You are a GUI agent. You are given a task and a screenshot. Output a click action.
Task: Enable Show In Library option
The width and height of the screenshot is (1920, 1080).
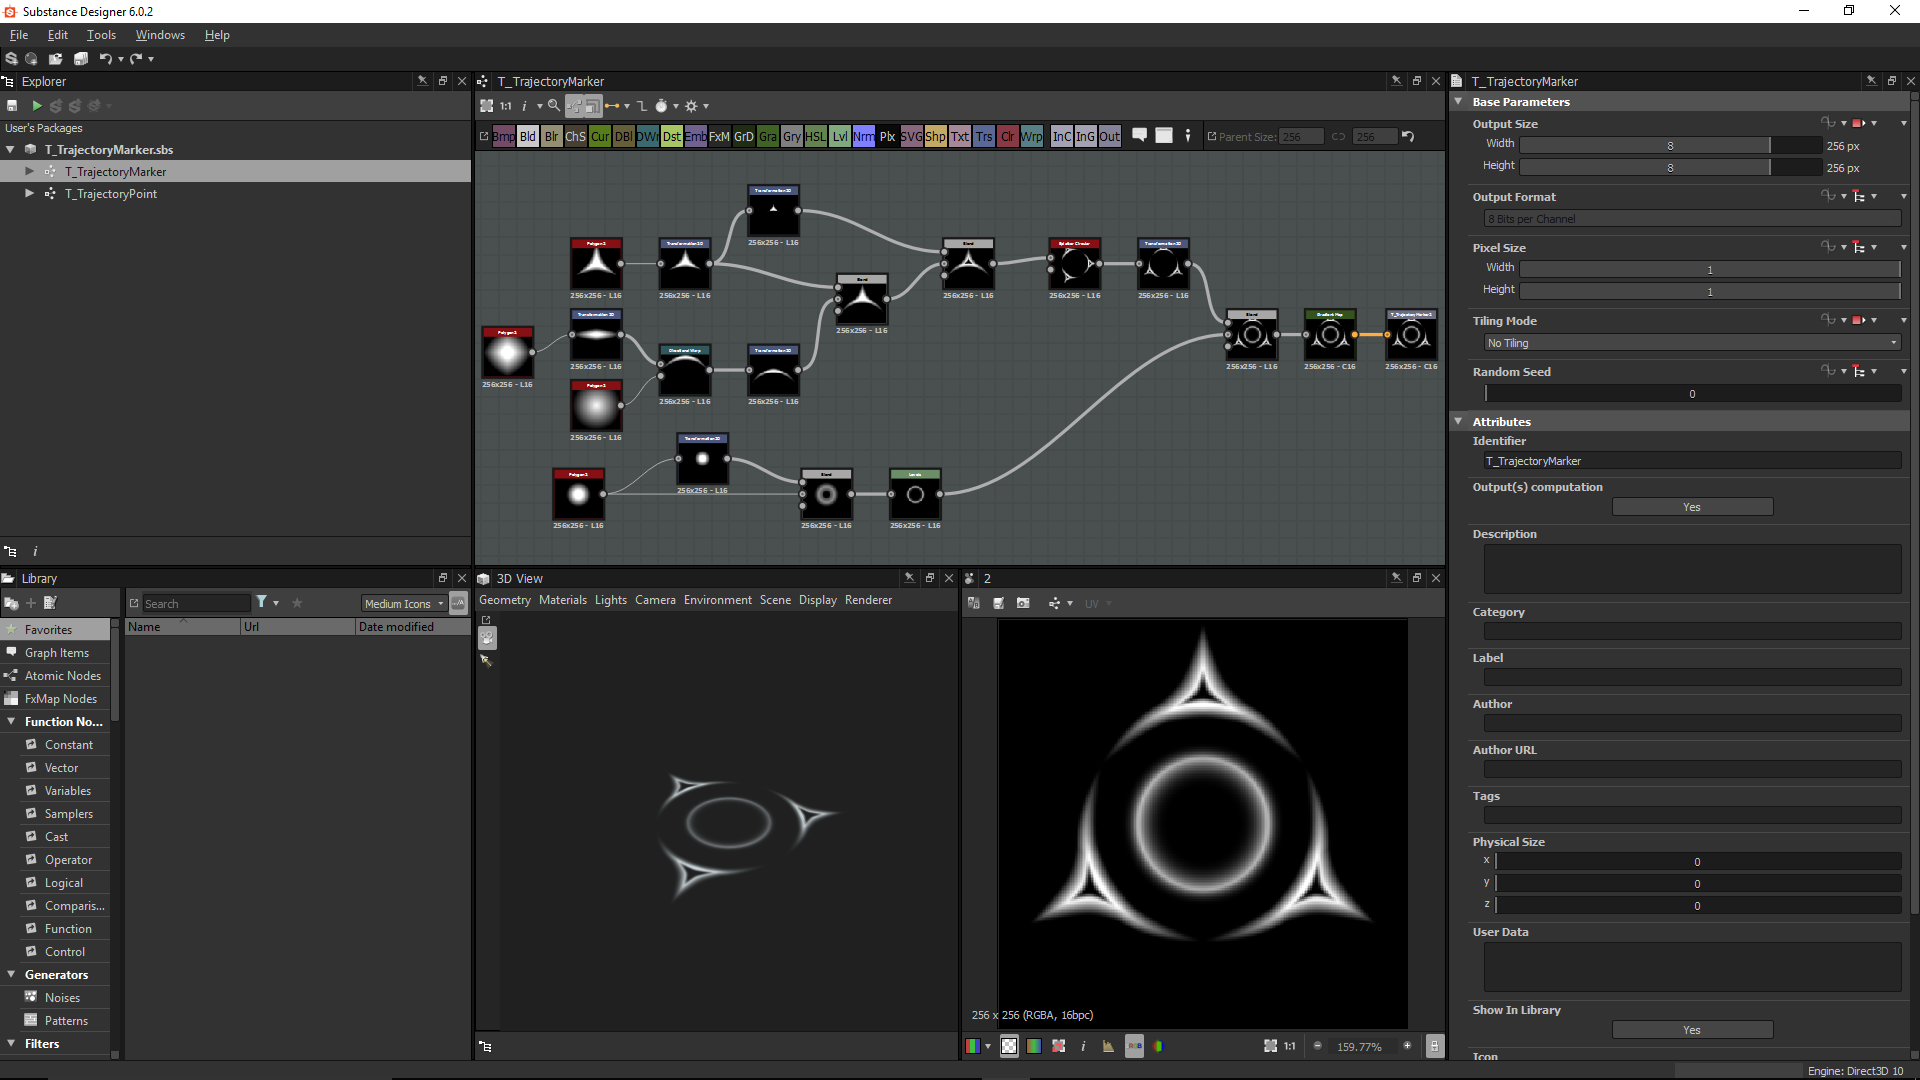(x=1693, y=1030)
